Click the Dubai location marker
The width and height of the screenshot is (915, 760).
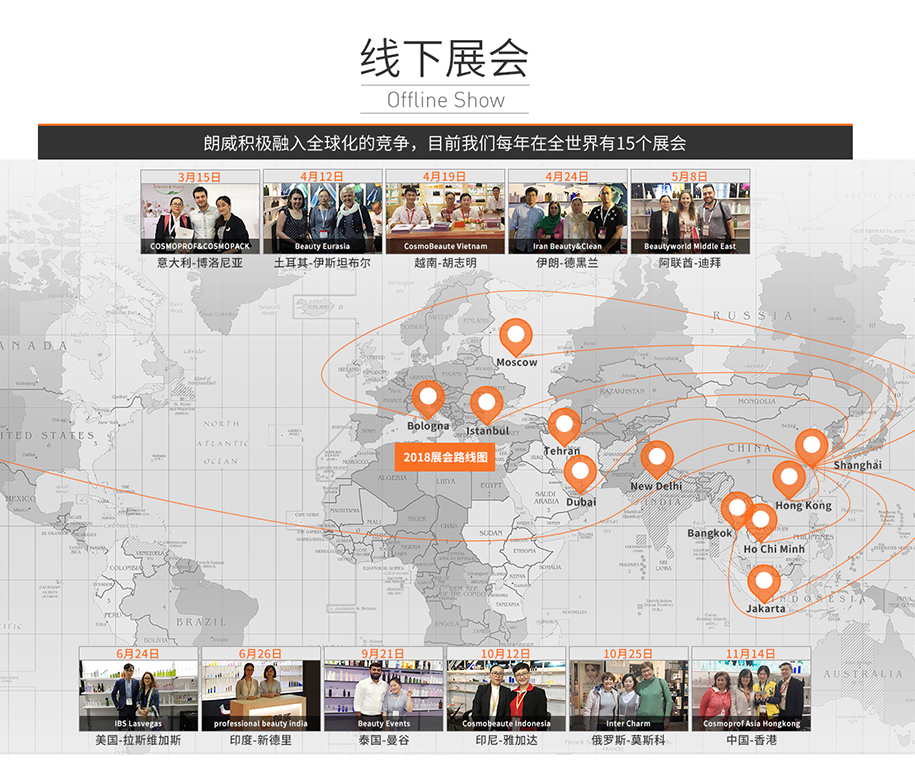click(580, 473)
